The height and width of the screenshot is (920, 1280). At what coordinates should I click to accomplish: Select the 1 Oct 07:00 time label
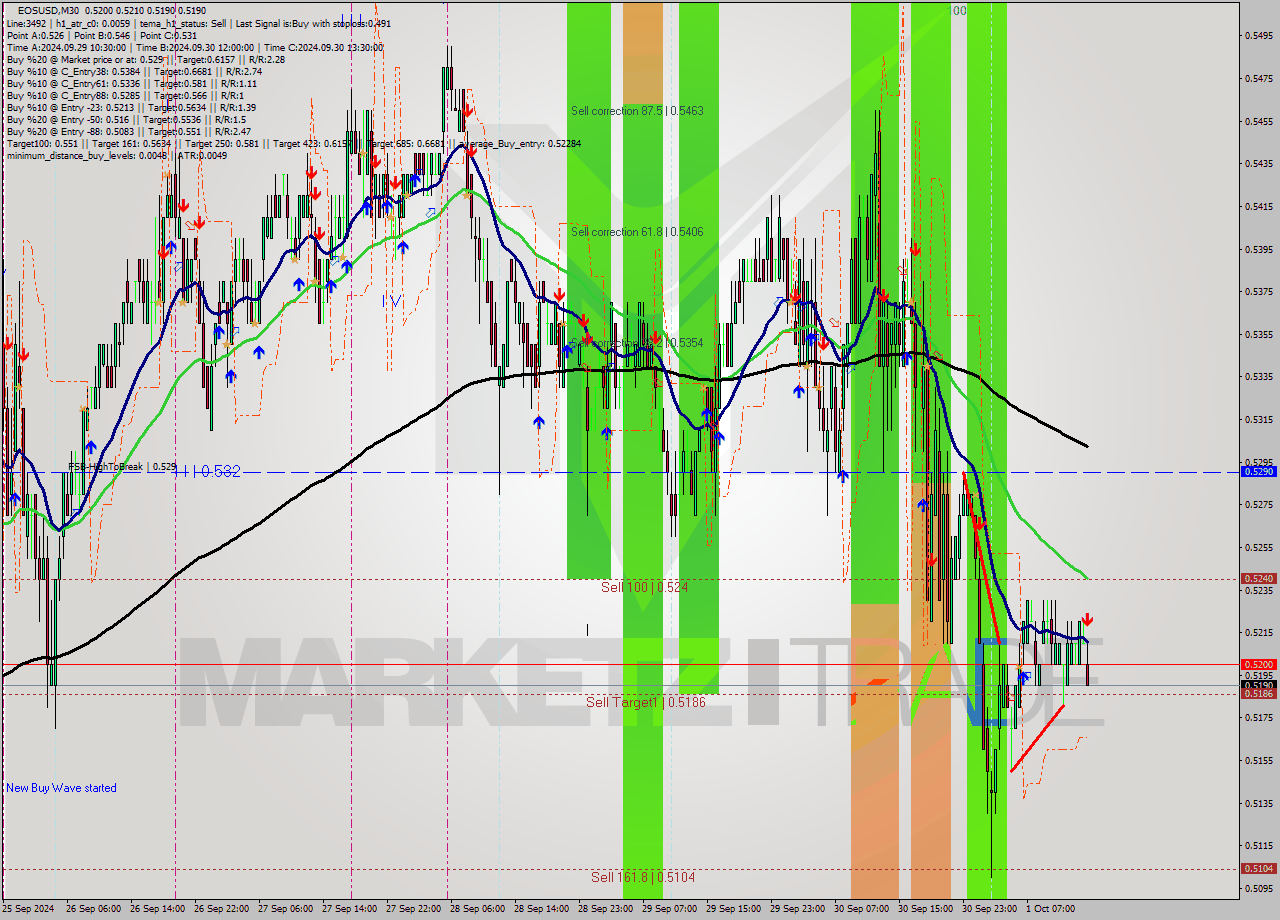(x=1048, y=909)
